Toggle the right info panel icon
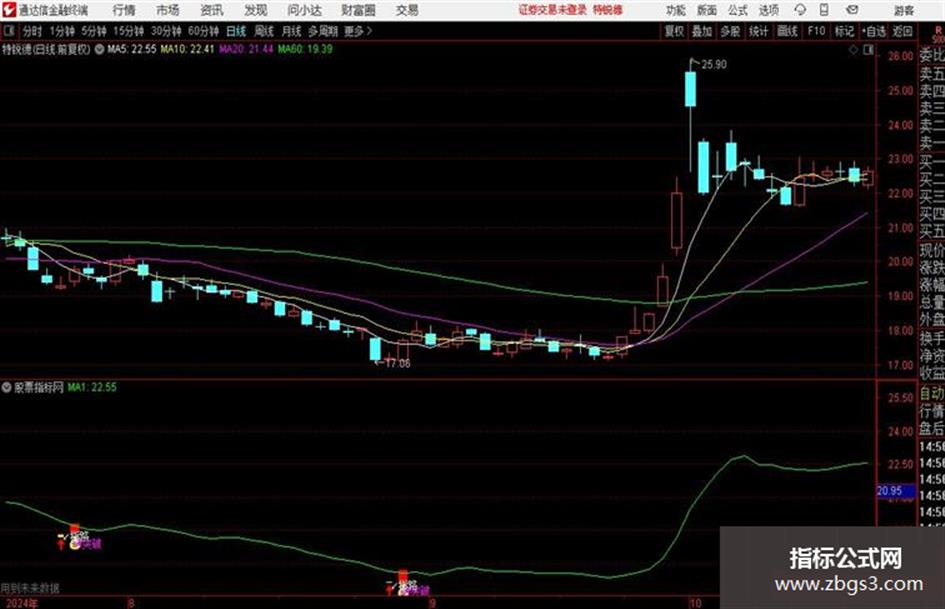This screenshot has height=609, width=945. point(868,50)
